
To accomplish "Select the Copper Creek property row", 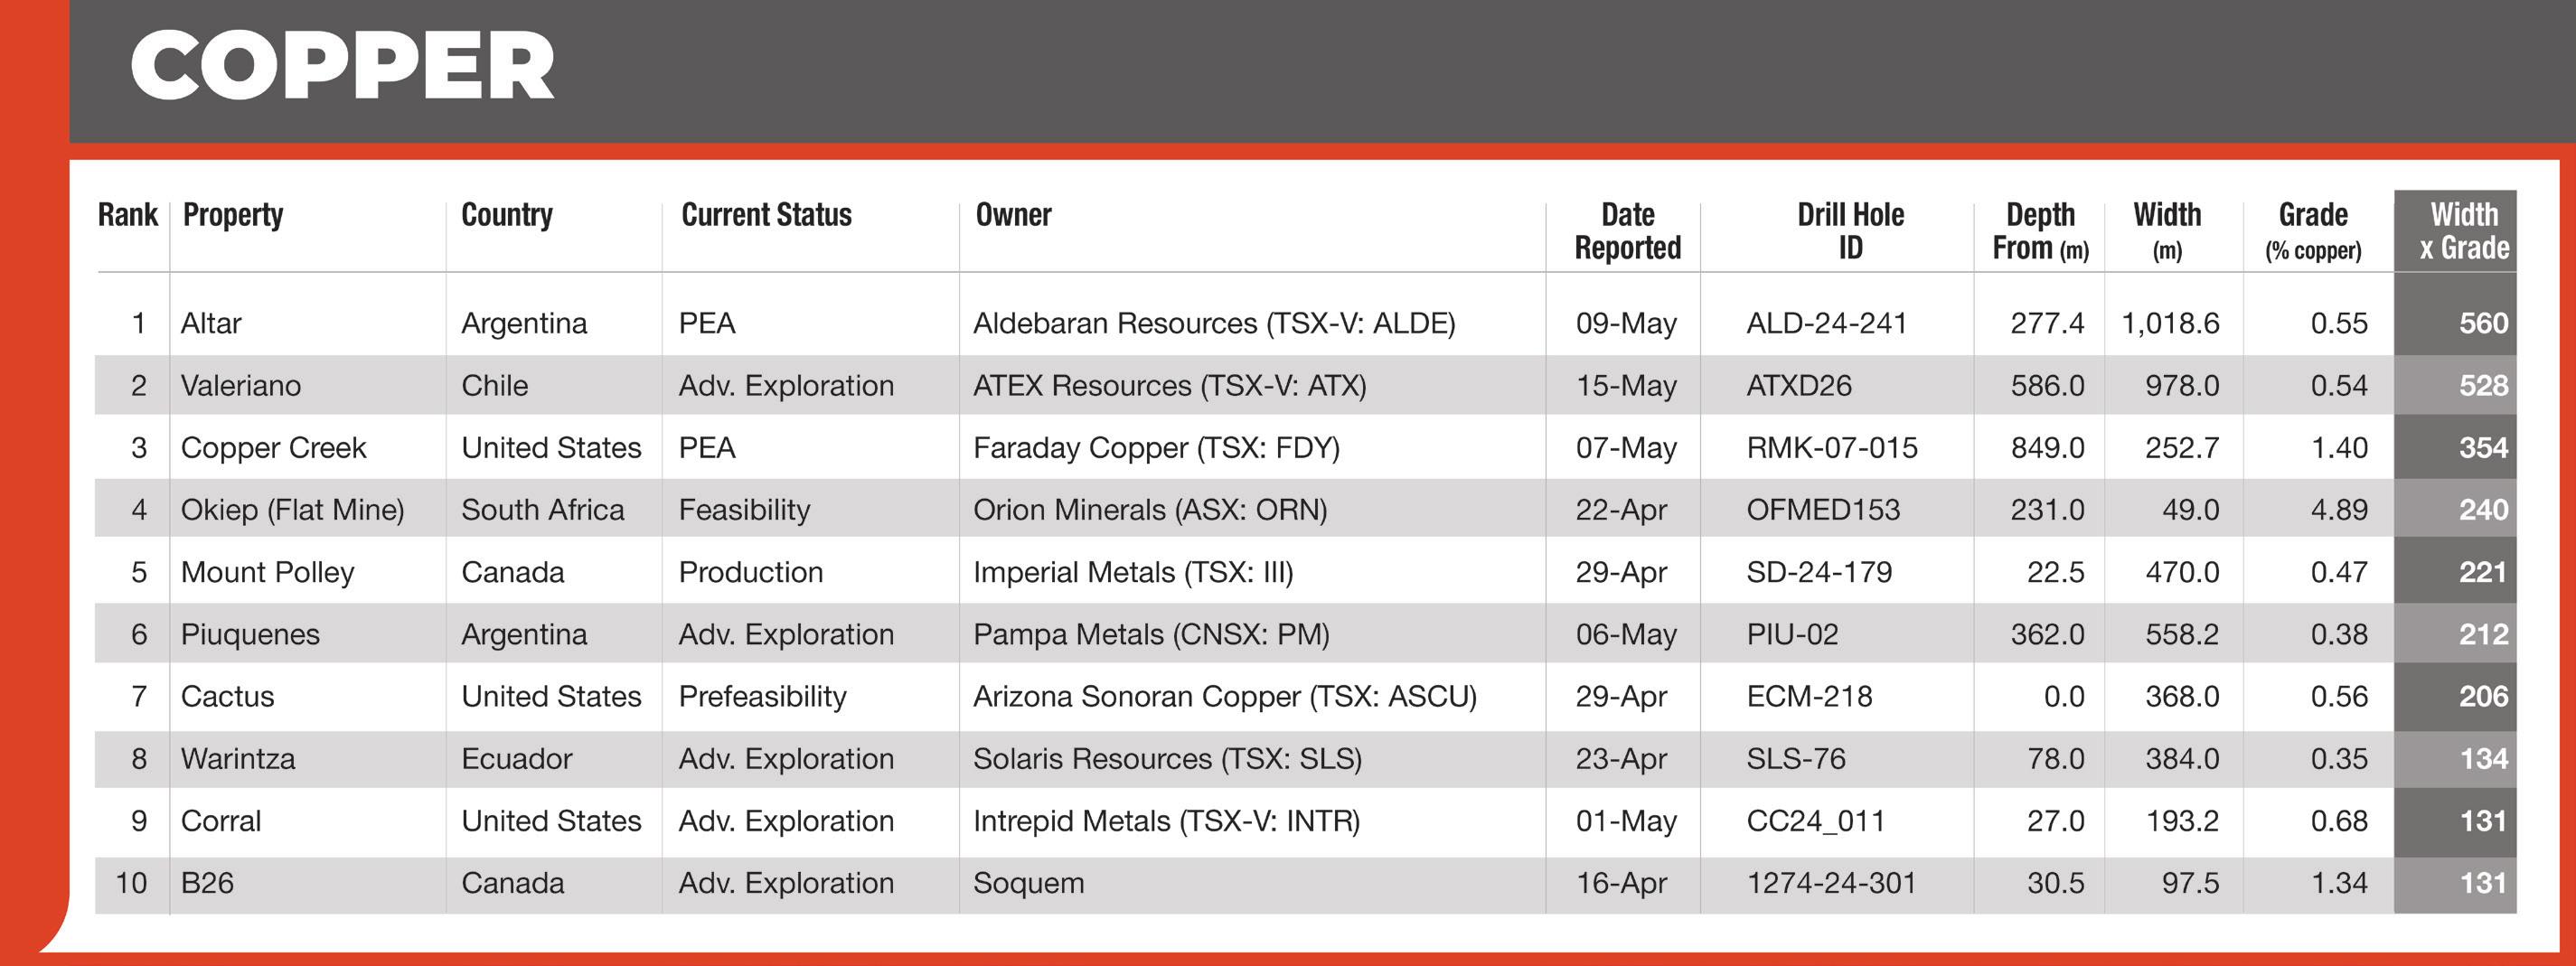I will pos(1306,447).
